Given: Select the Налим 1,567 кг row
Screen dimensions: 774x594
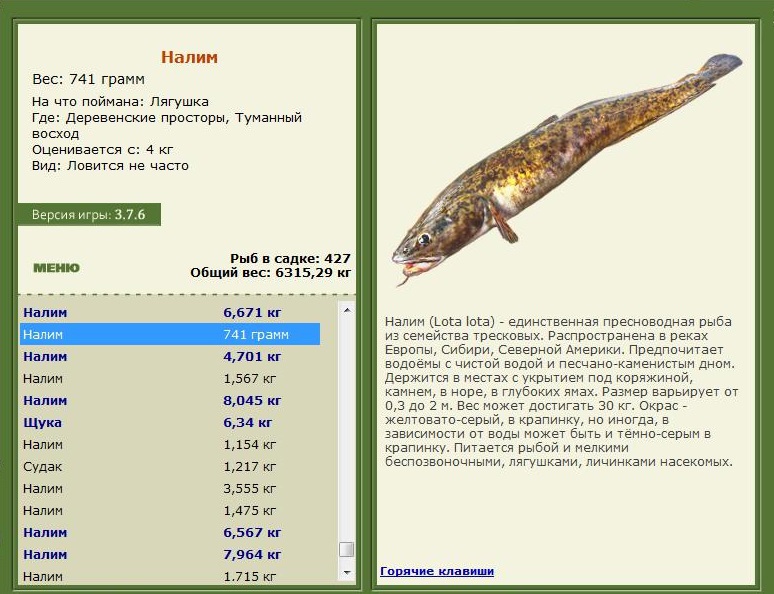Looking at the screenshot, I should (170, 379).
